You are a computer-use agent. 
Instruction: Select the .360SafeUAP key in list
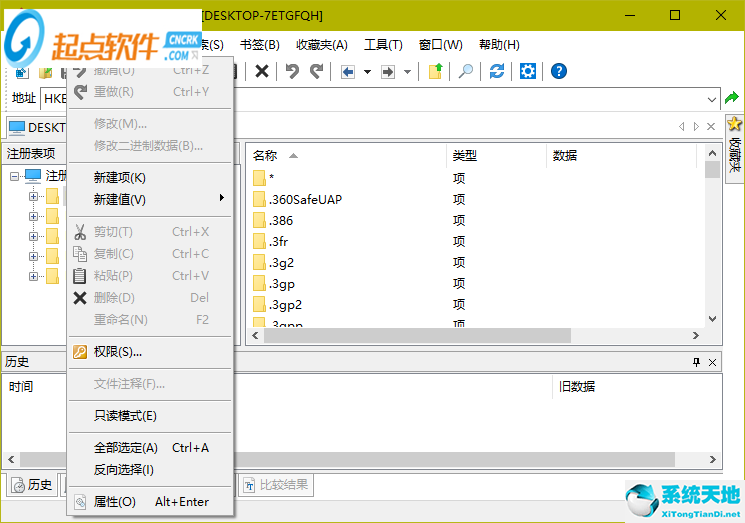click(305, 199)
